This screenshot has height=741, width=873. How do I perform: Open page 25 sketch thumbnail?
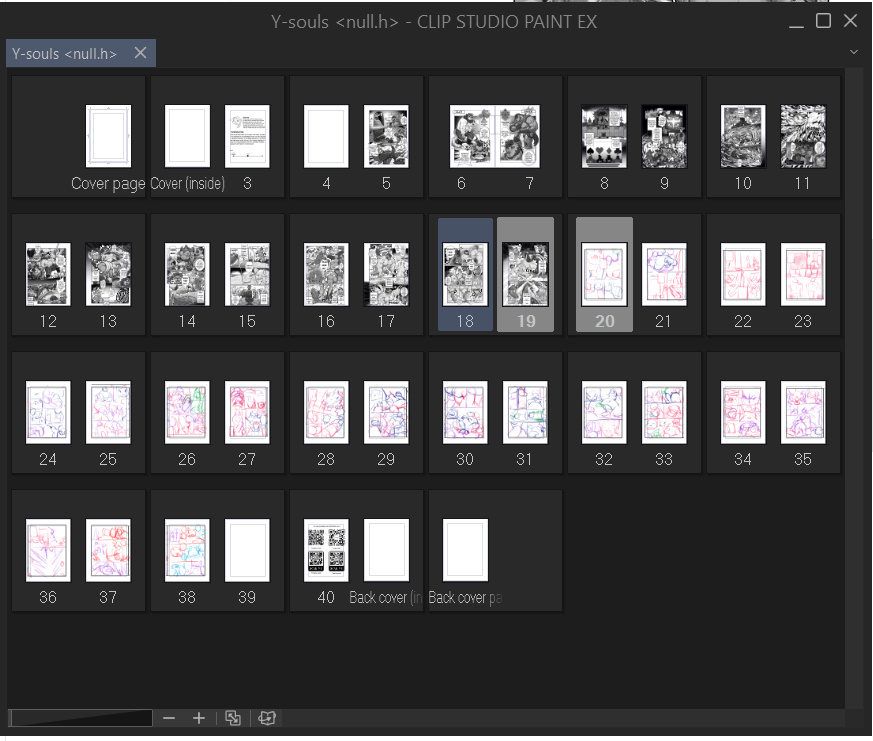[108, 413]
